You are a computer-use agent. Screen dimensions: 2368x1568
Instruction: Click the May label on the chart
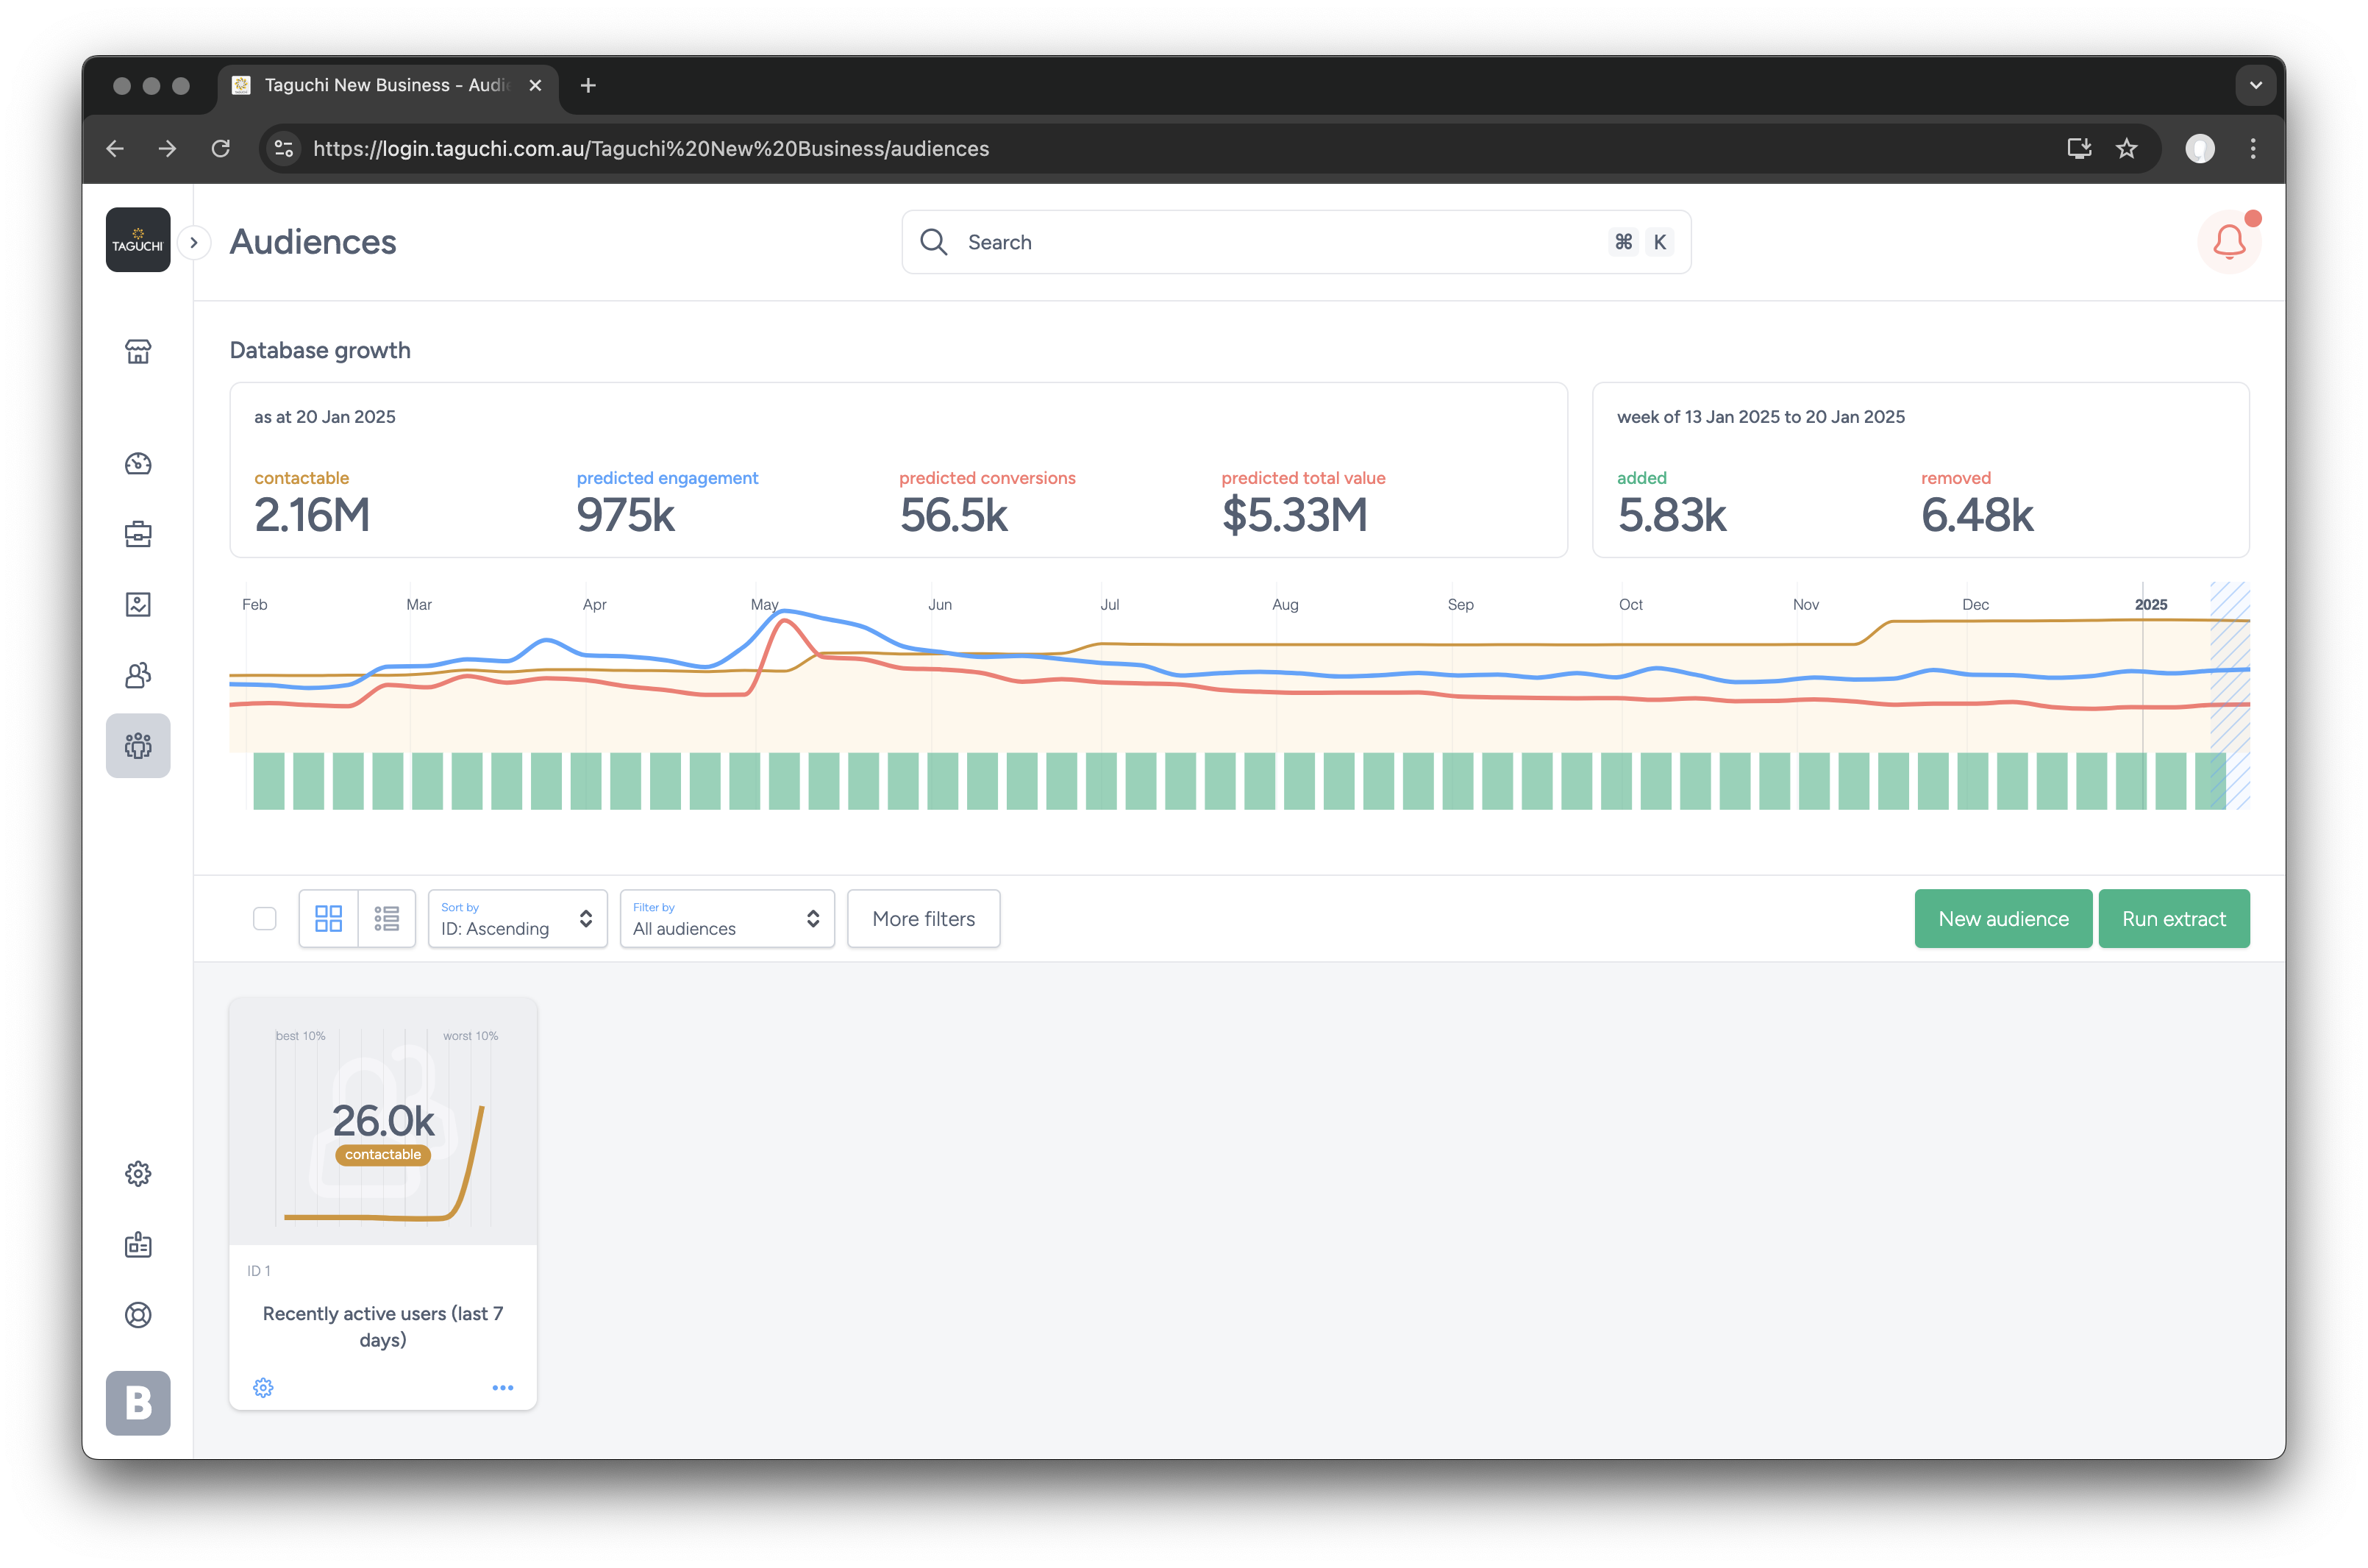tap(764, 604)
